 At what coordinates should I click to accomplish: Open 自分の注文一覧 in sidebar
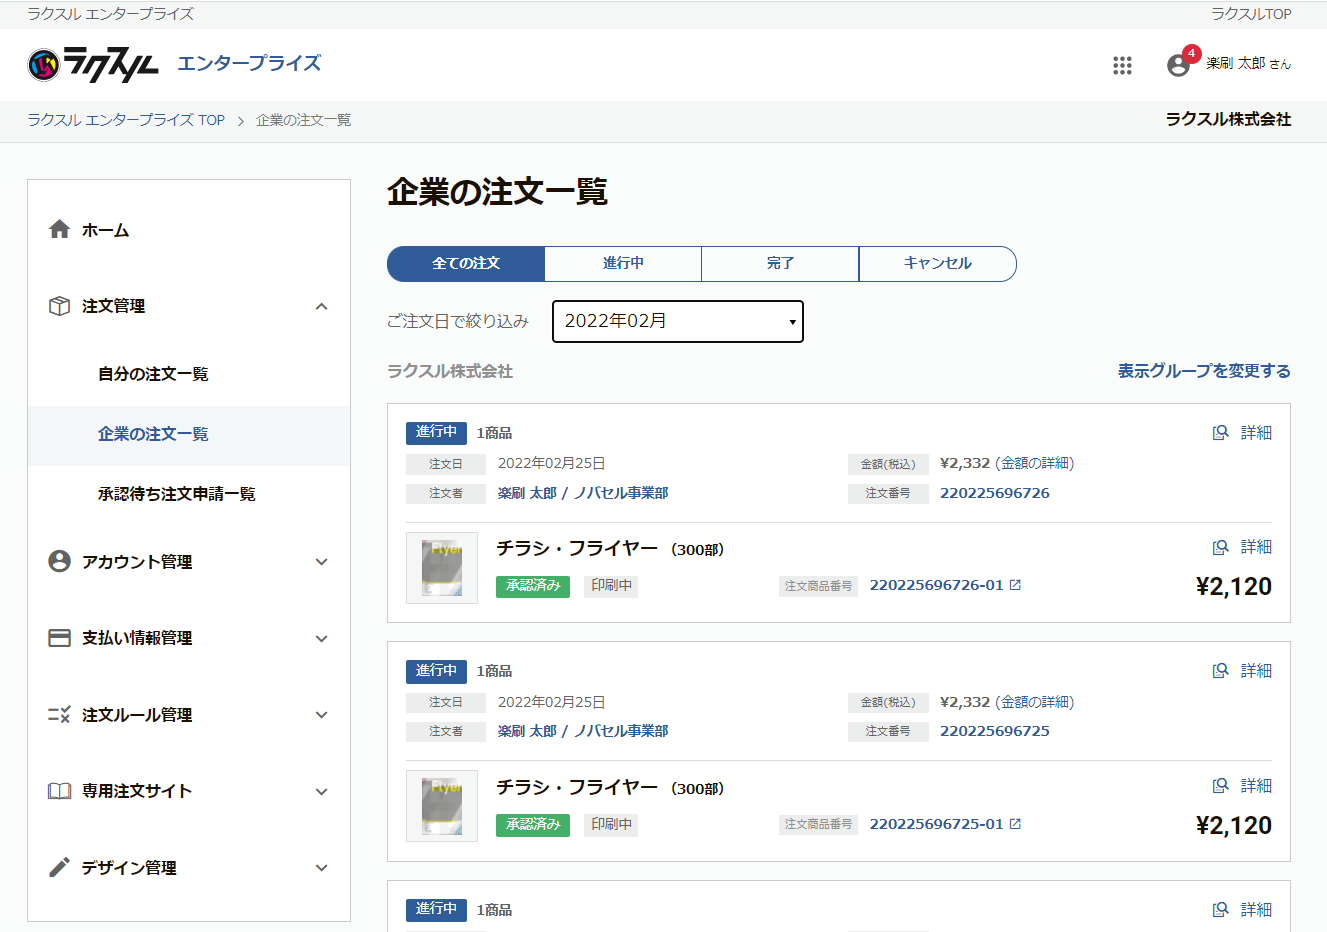pyautogui.click(x=153, y=374)
